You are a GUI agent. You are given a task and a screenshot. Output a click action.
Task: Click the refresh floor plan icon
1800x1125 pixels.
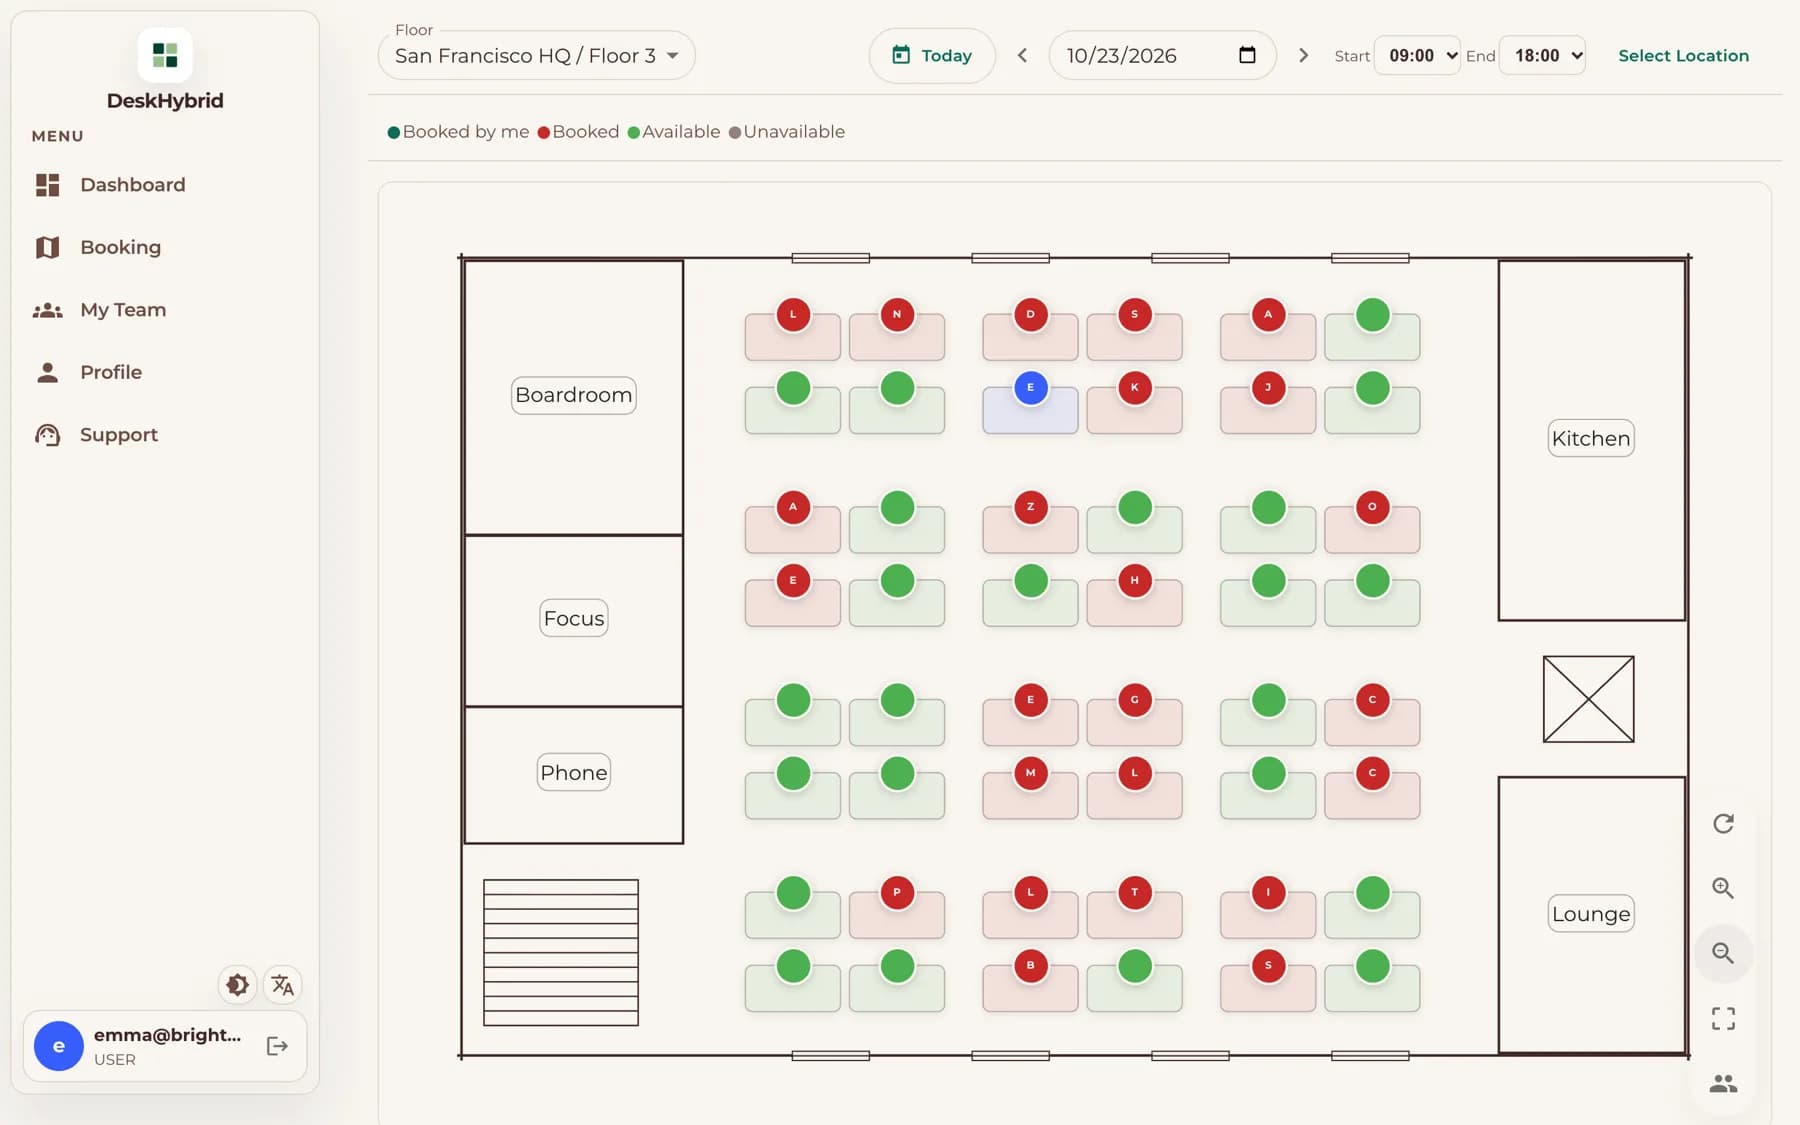(1723, 824)
